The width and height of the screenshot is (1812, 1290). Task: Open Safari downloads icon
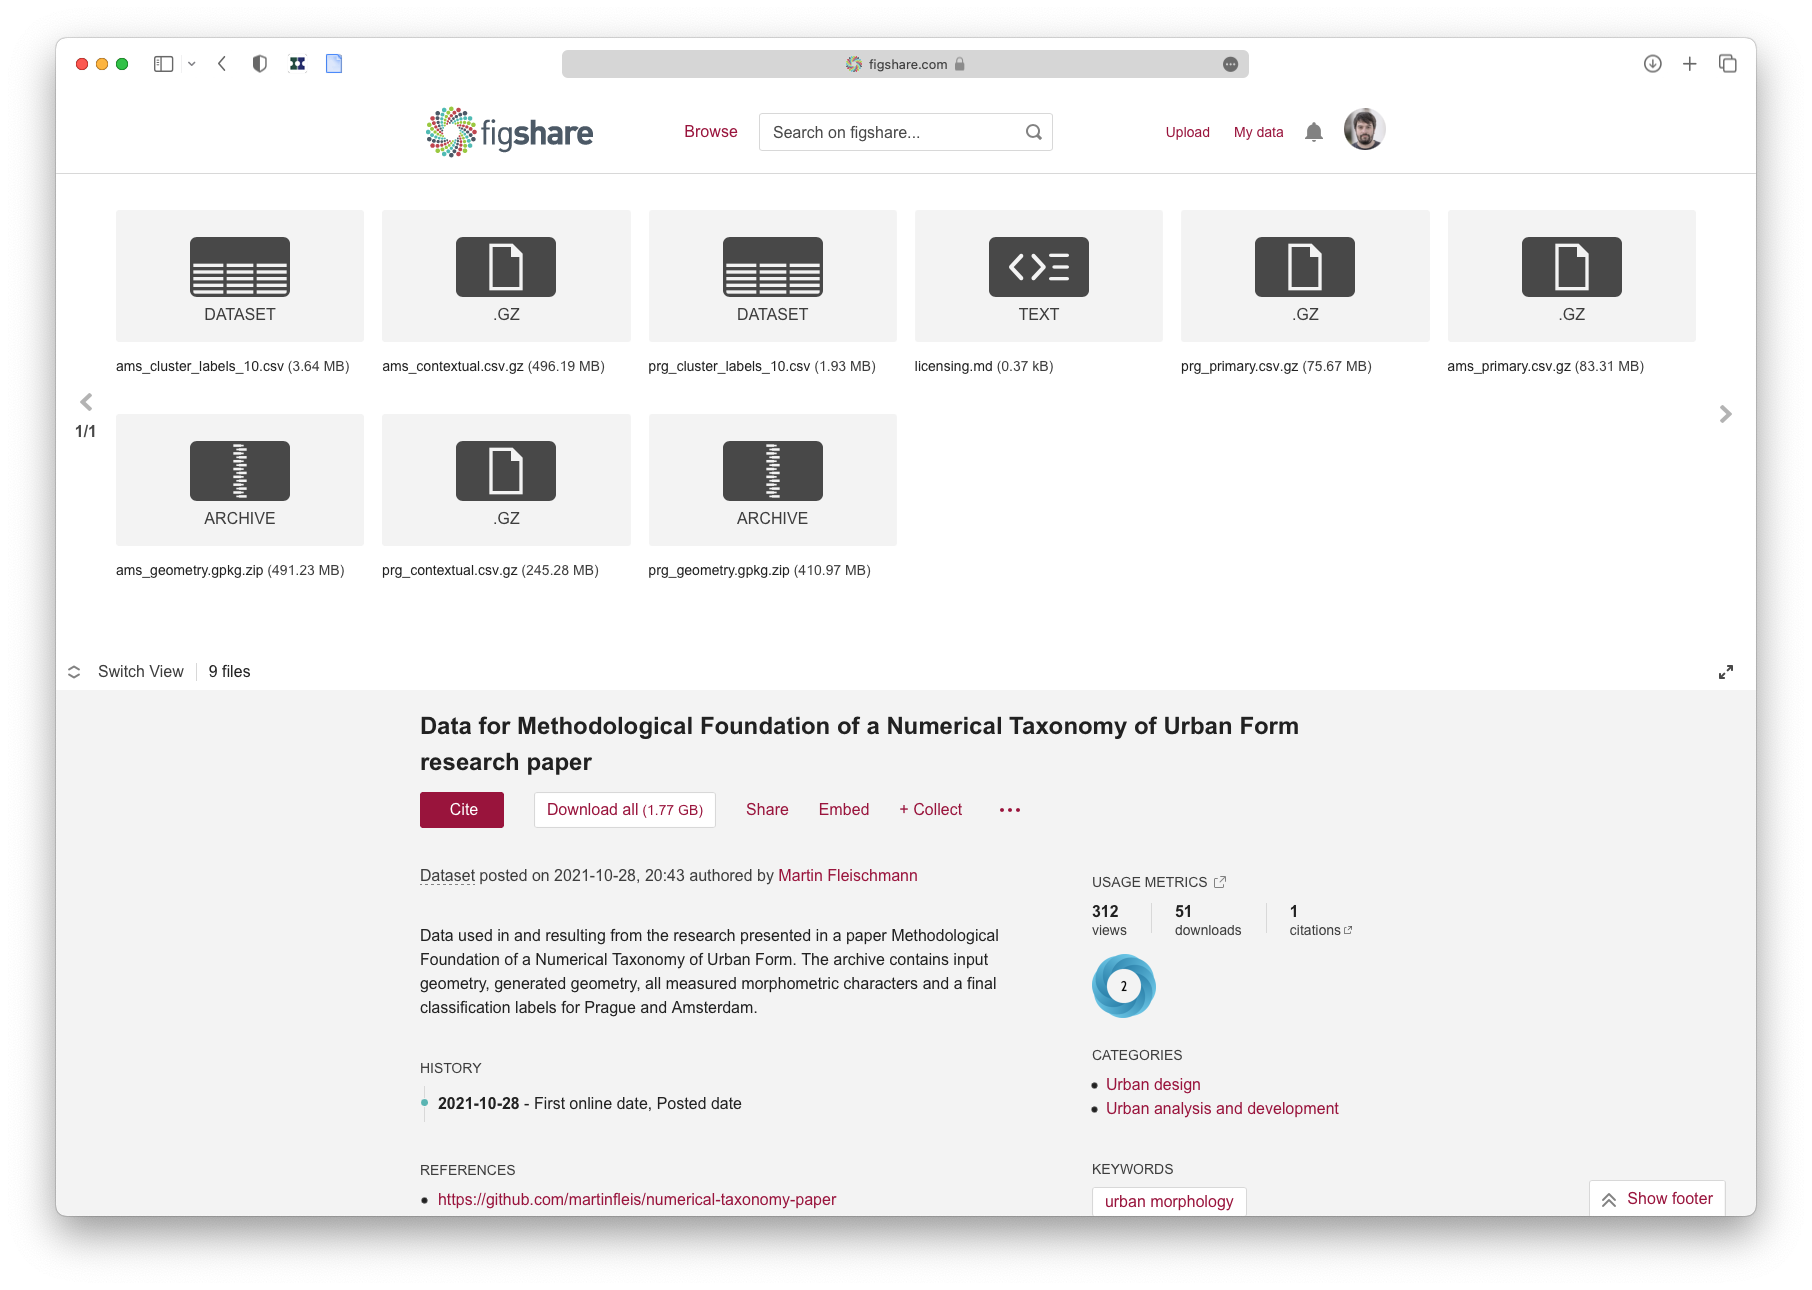click(1652, 64)
